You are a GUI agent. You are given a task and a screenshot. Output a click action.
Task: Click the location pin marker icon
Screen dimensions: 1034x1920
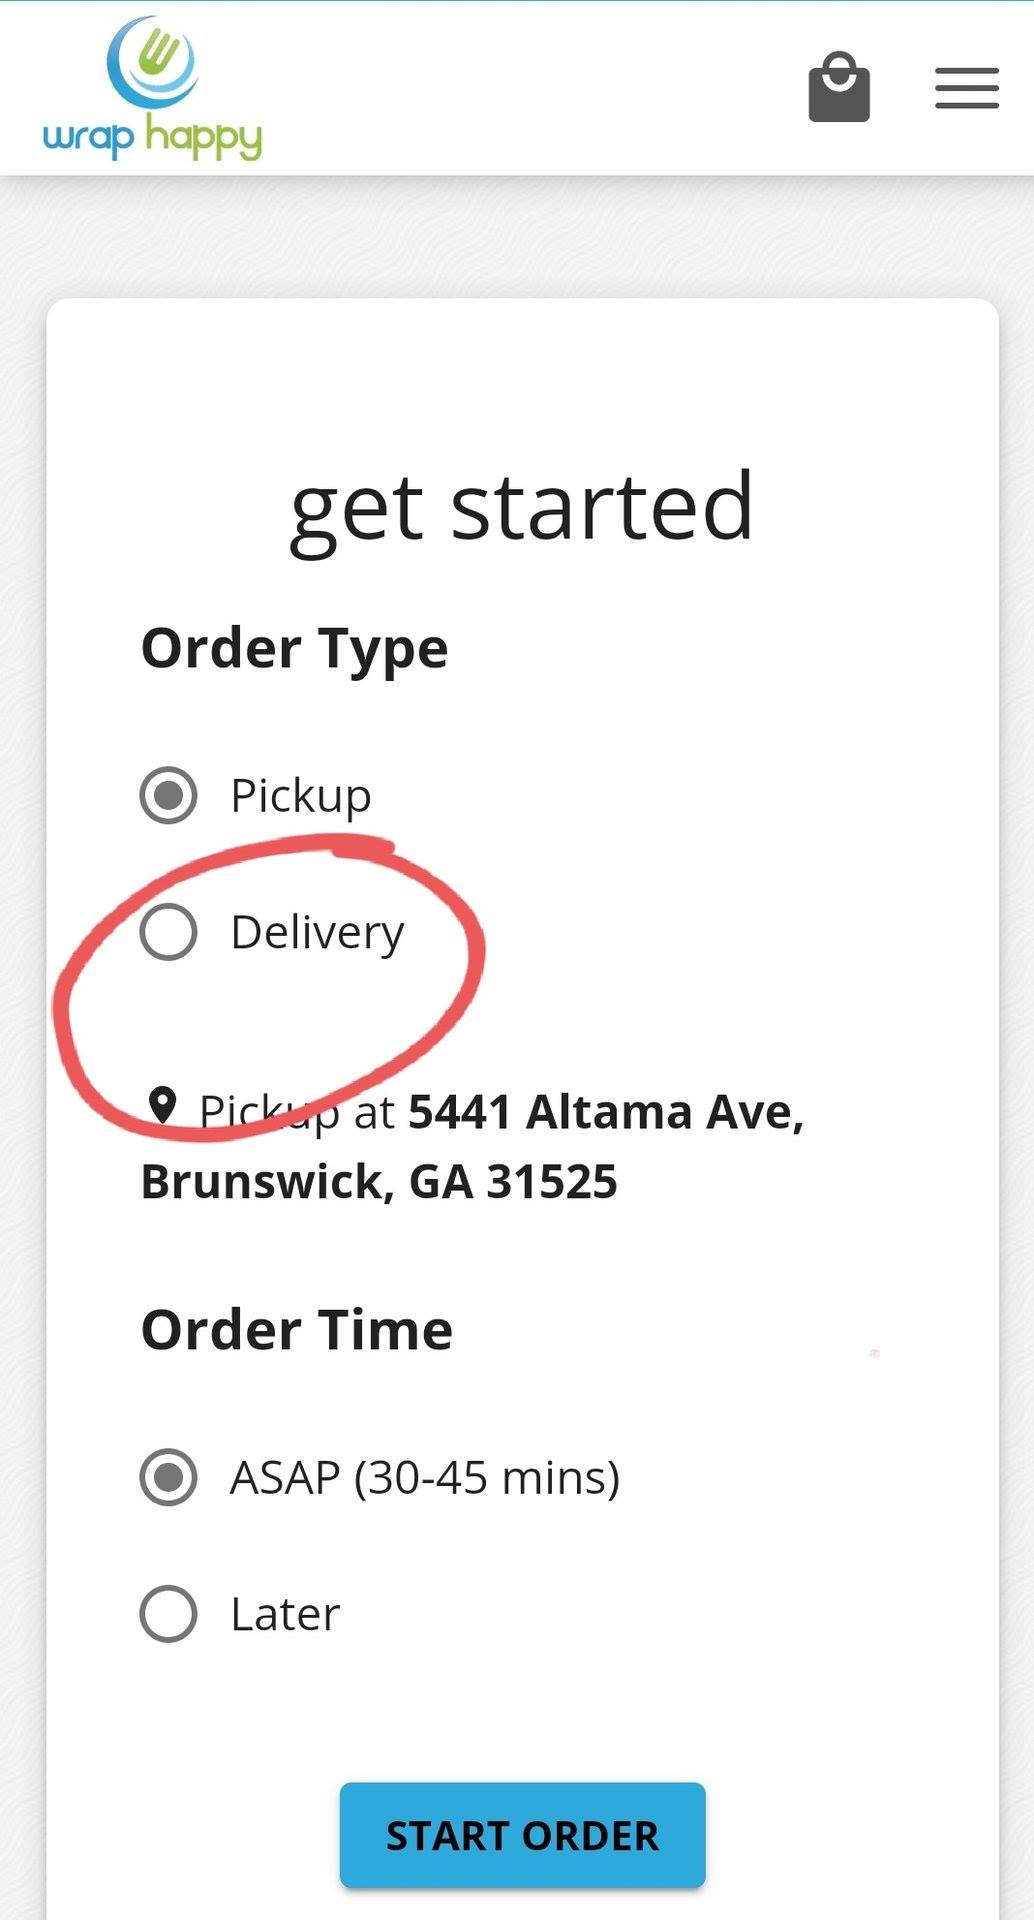pyautogui.click(x=162, y=1106)
